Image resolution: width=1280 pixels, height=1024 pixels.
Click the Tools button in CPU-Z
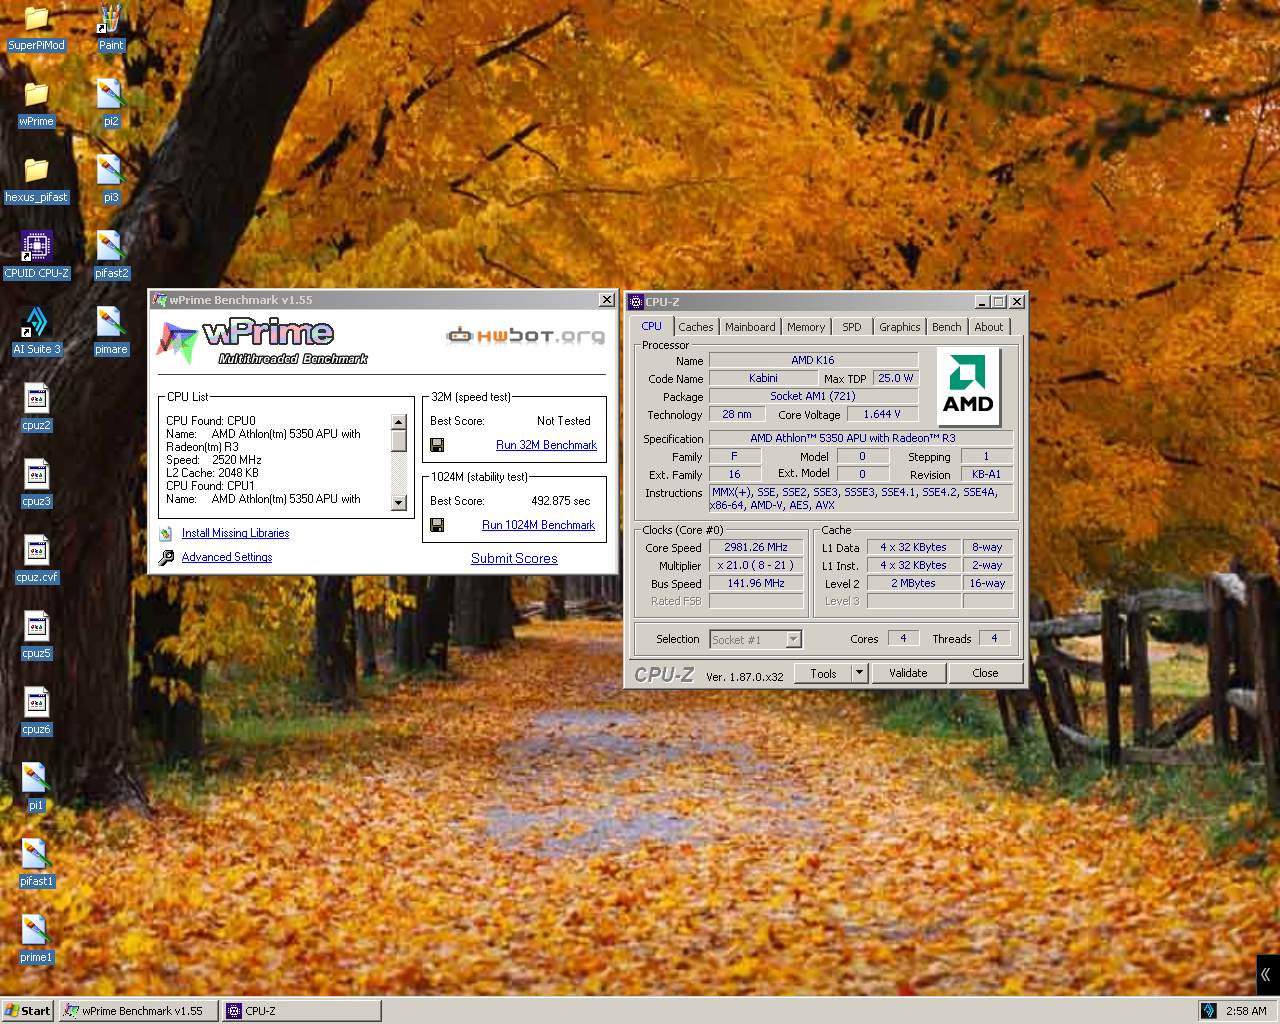pos(823,673)
